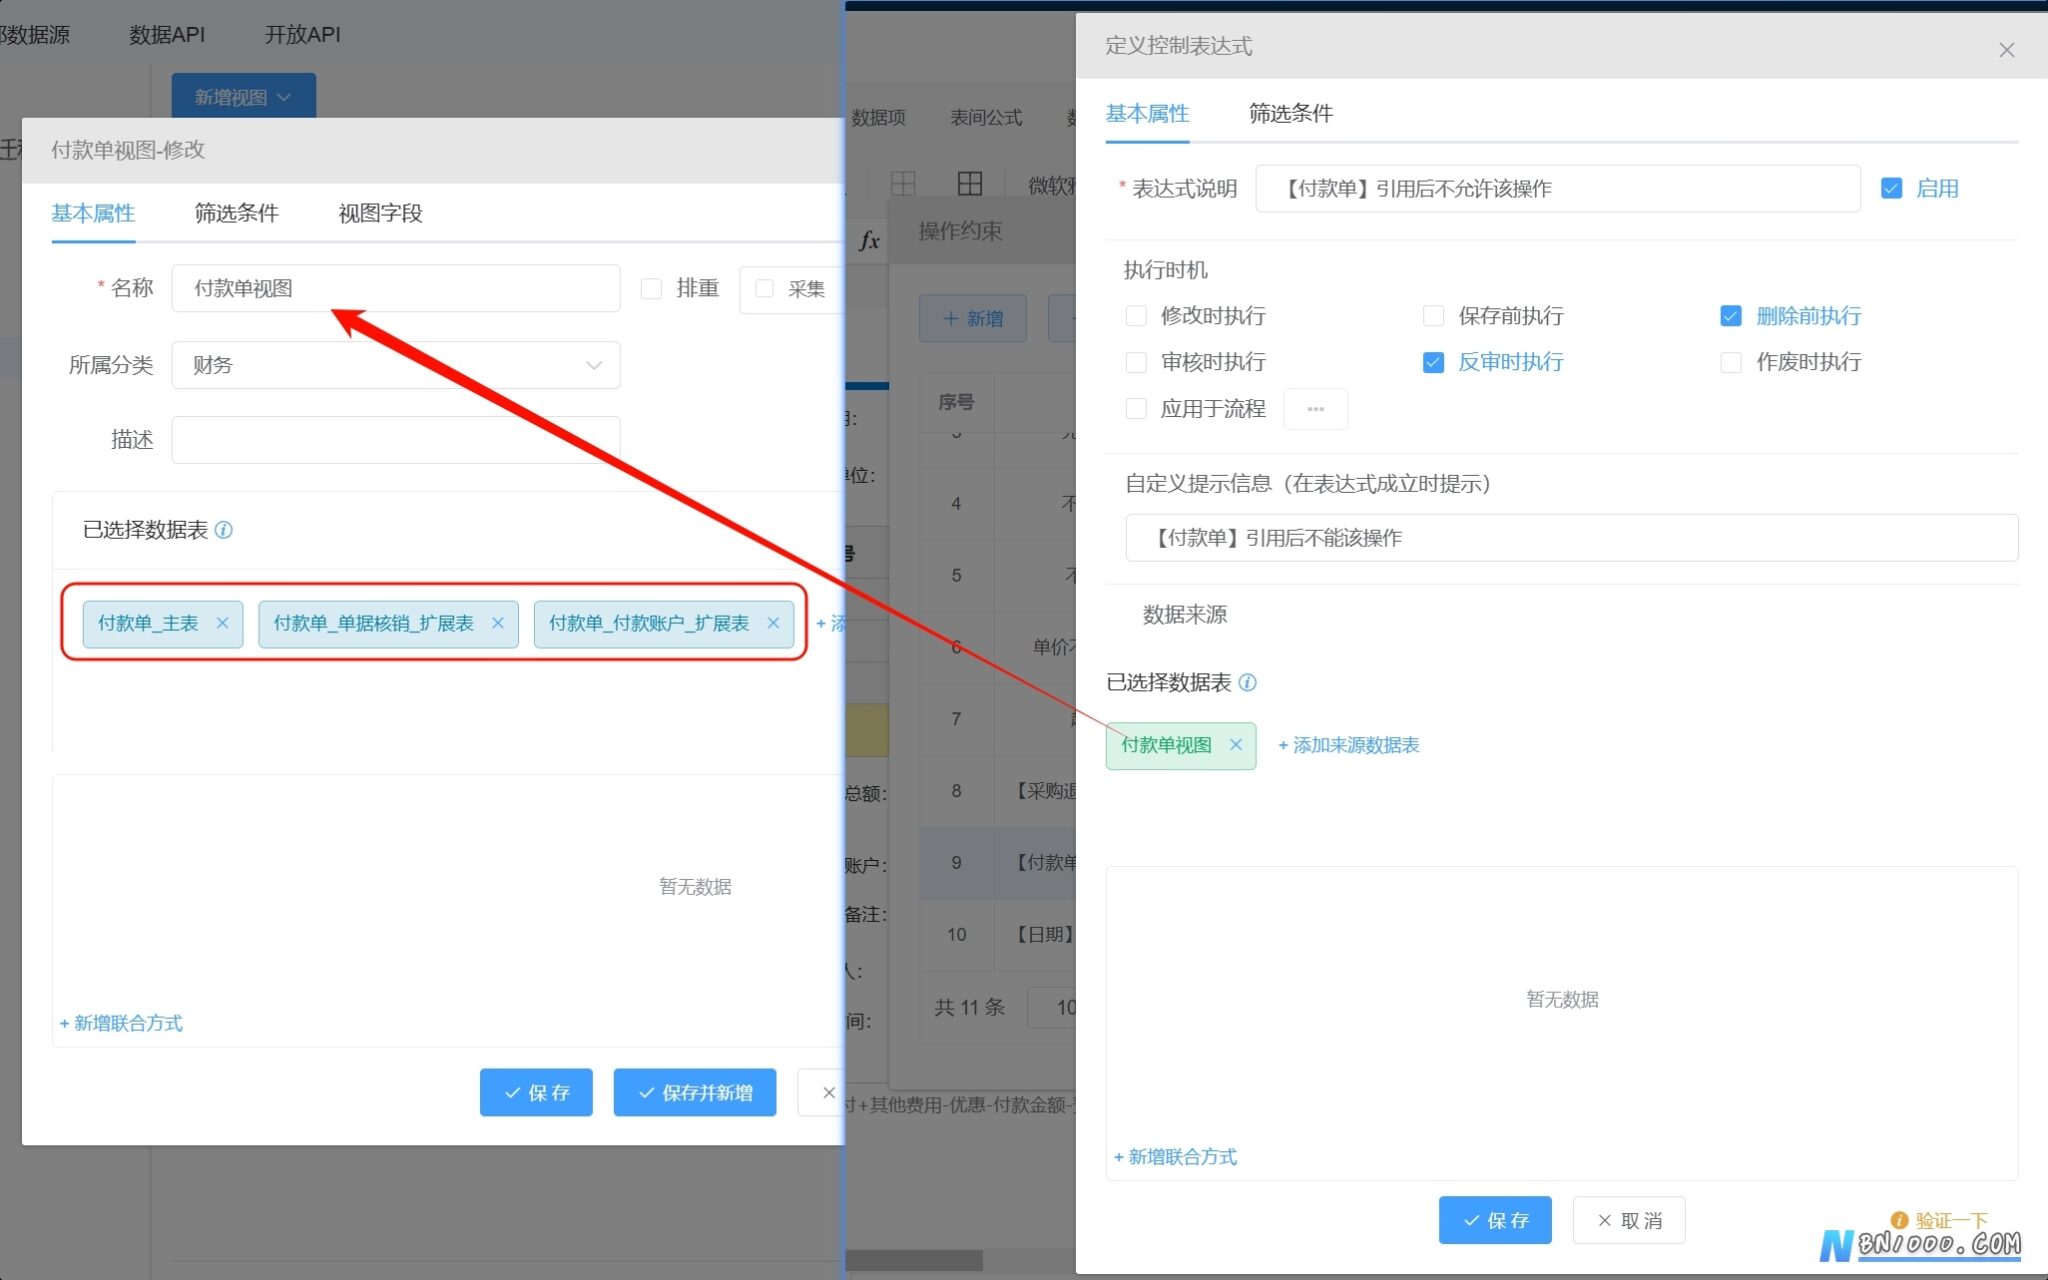Uncheck the 启用 checkbox

[1891, 188]
